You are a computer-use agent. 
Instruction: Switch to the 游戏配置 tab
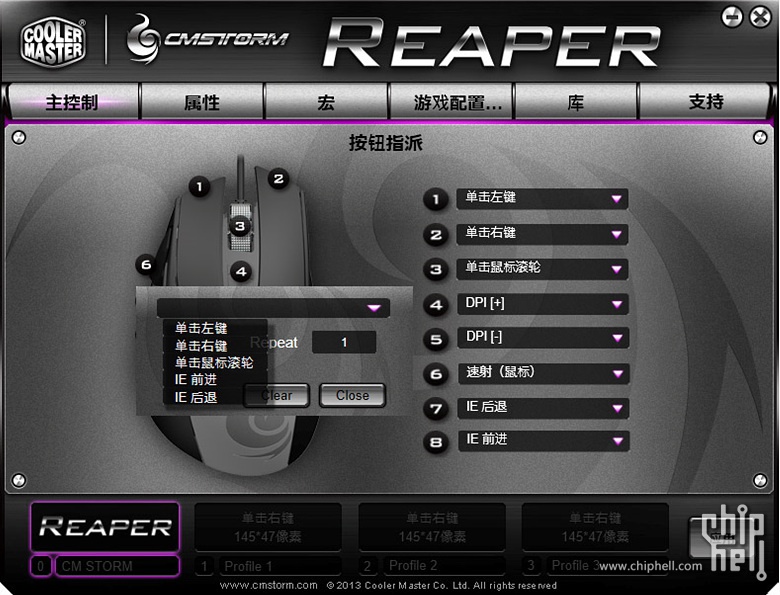[451, 102]
